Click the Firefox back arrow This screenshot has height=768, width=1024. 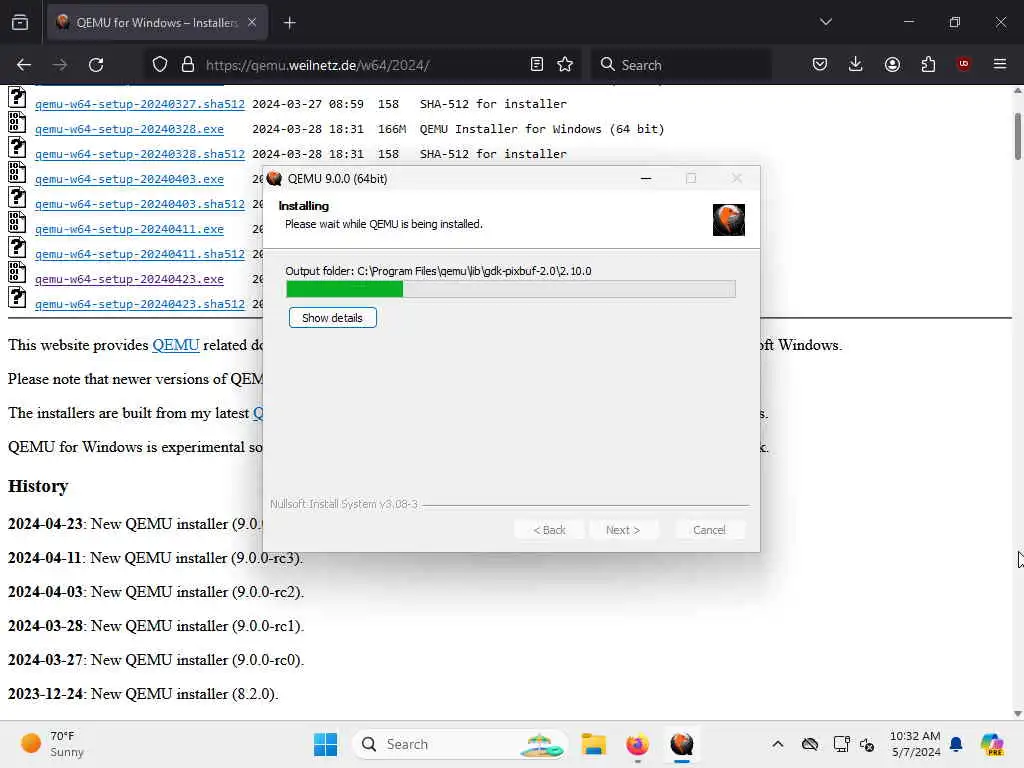tap(24, 65)
